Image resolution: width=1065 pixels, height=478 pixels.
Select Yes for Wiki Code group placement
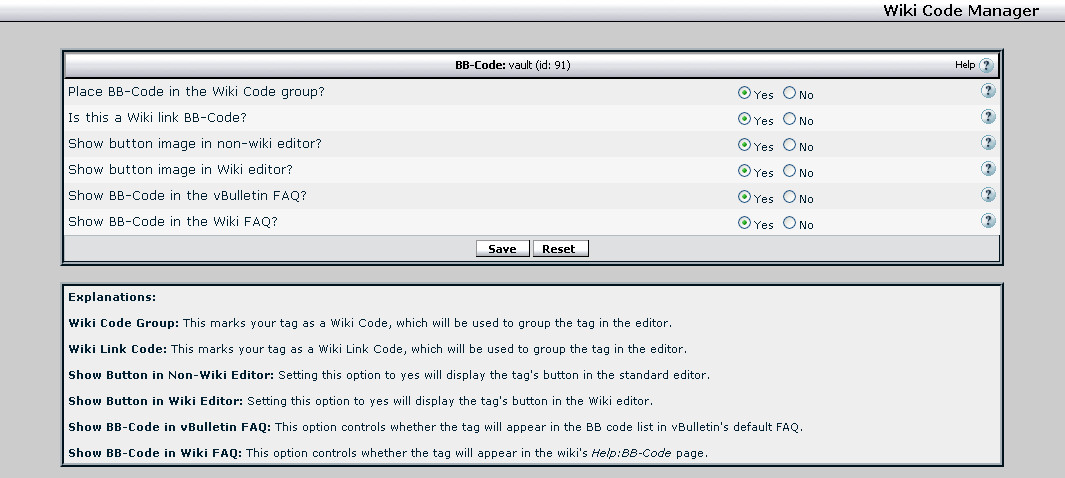point(744,93)
